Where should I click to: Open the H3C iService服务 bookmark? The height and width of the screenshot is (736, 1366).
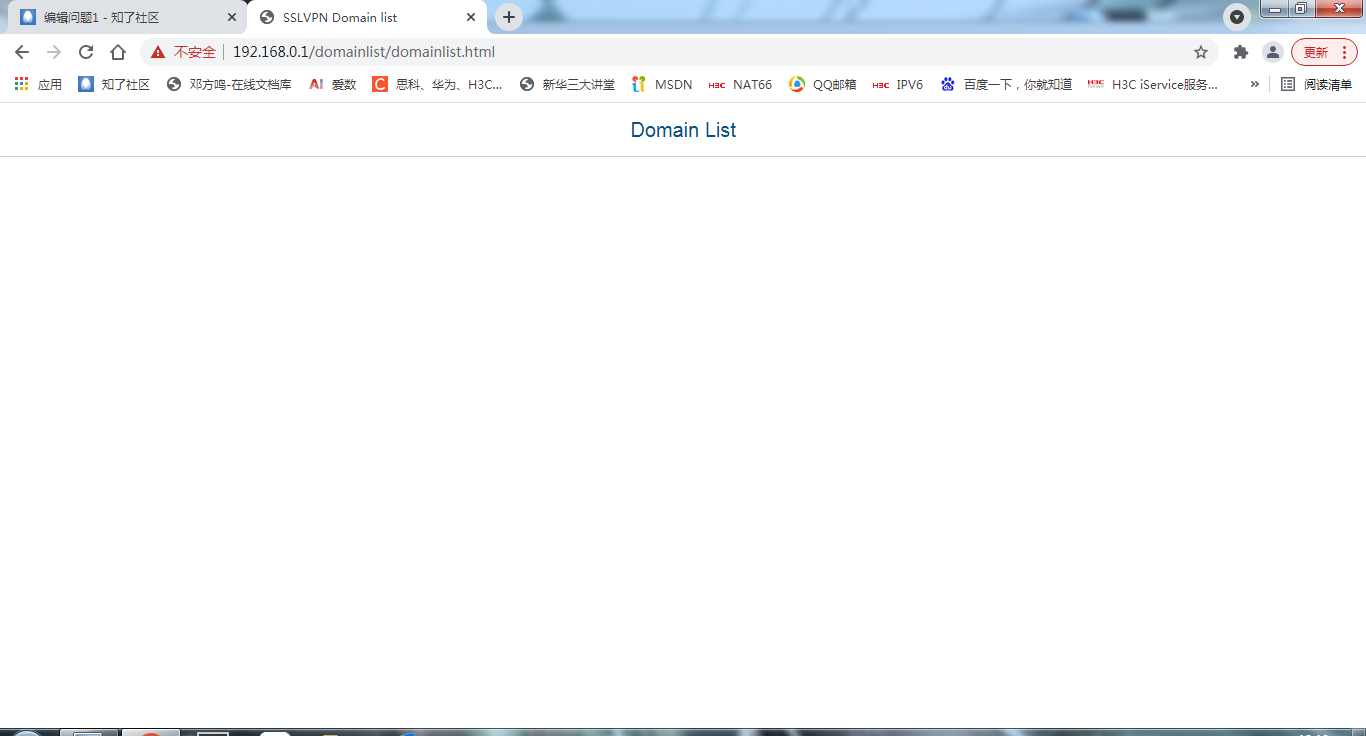(1153, 84)
